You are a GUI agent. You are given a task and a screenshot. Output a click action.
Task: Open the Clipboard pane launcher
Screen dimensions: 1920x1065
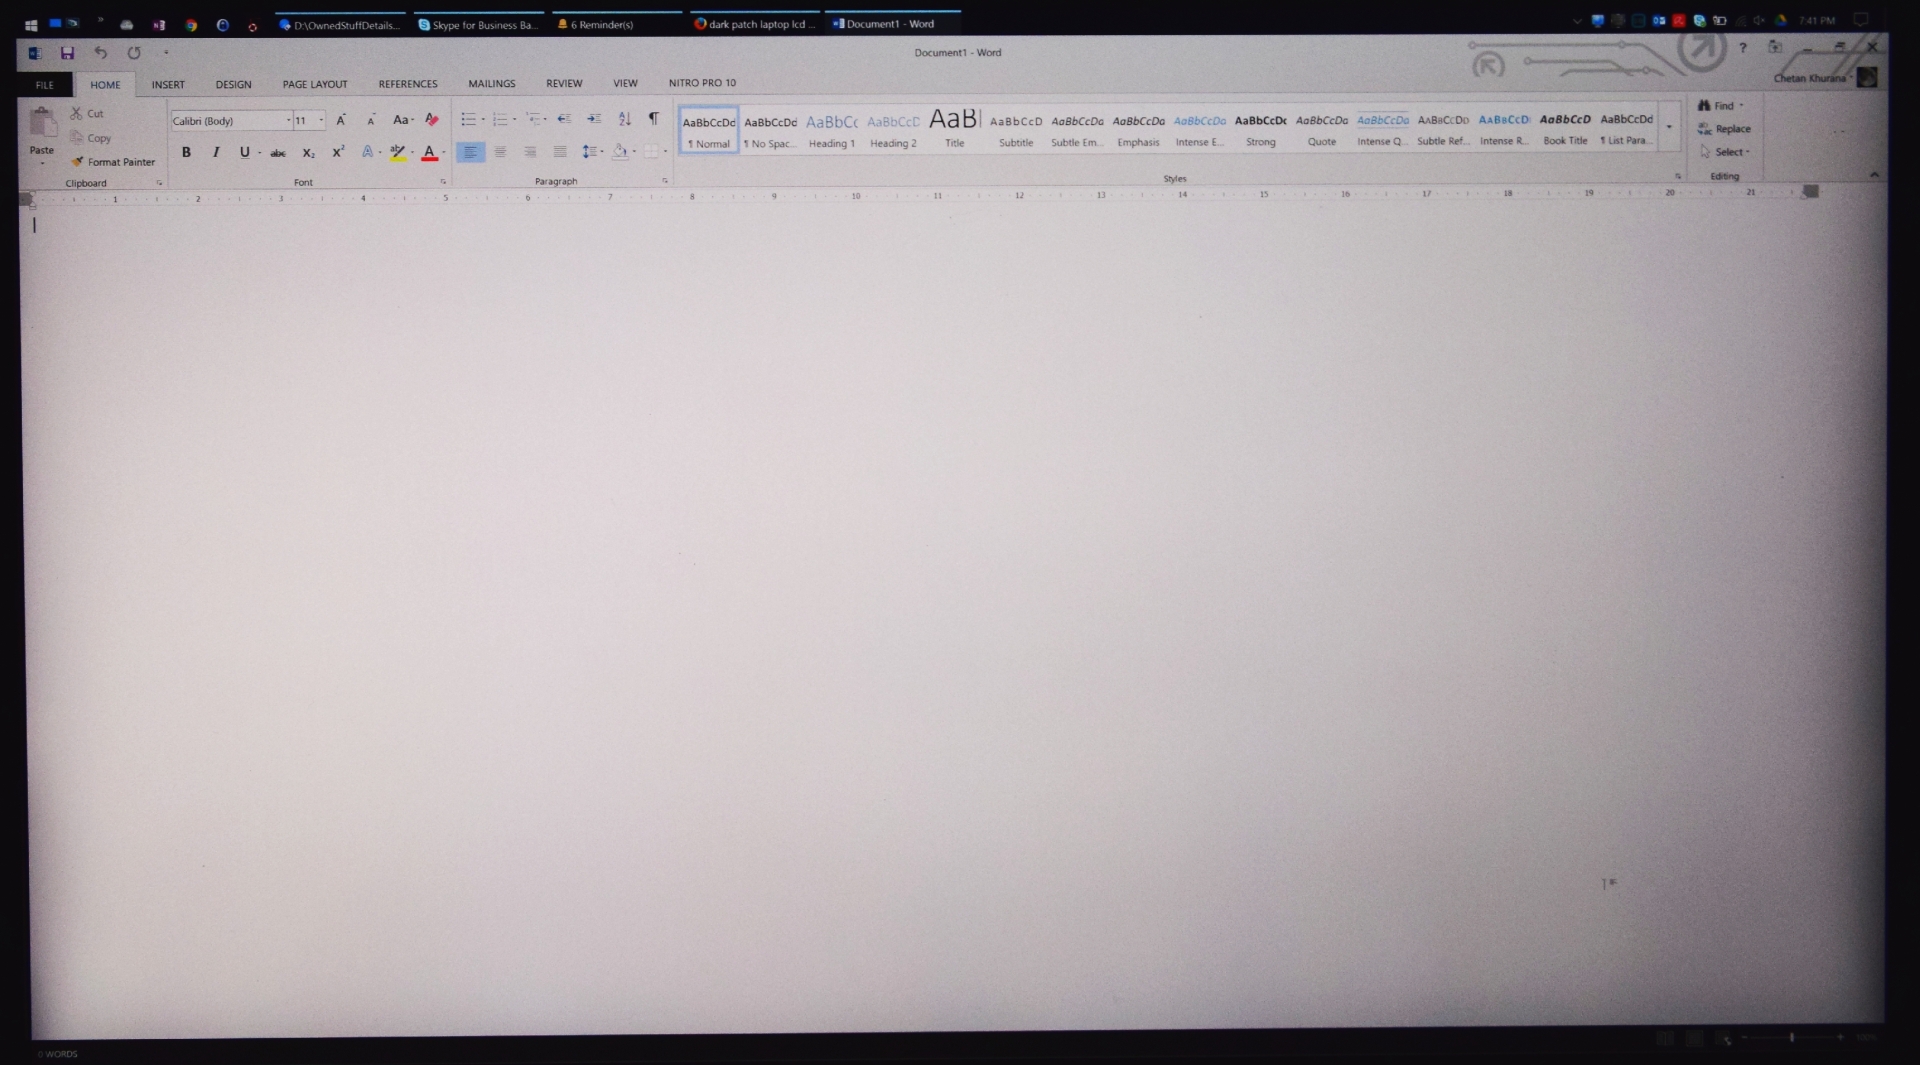point(159,183)
